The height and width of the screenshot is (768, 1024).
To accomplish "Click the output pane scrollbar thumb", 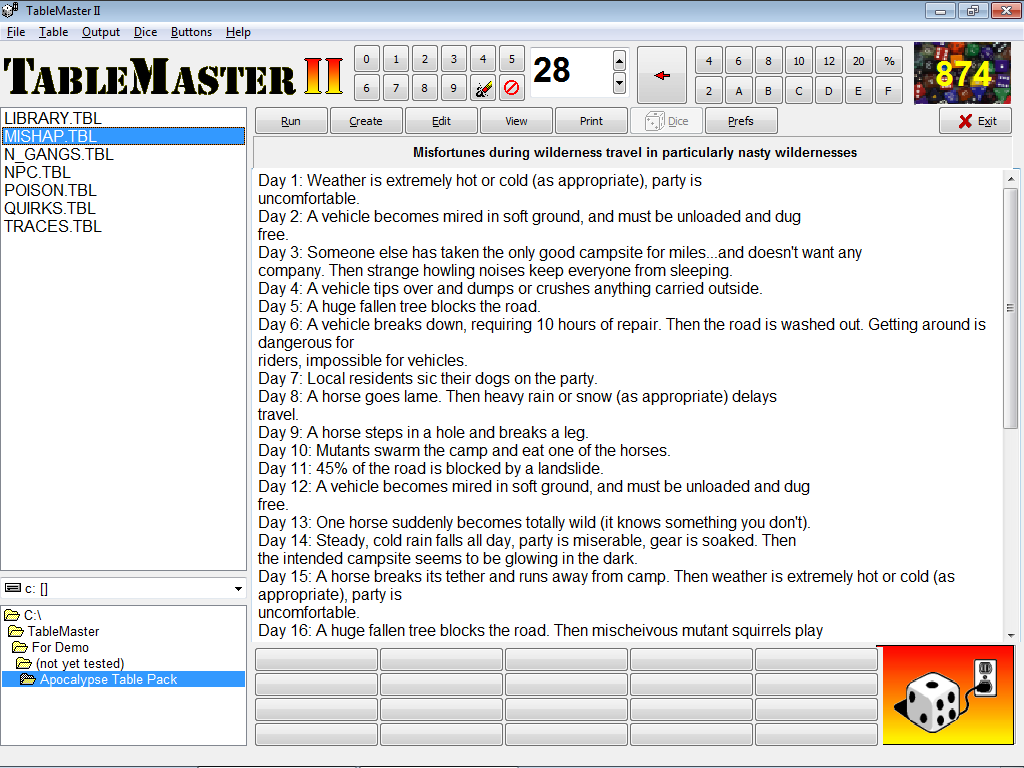I will pos(1011,308).
